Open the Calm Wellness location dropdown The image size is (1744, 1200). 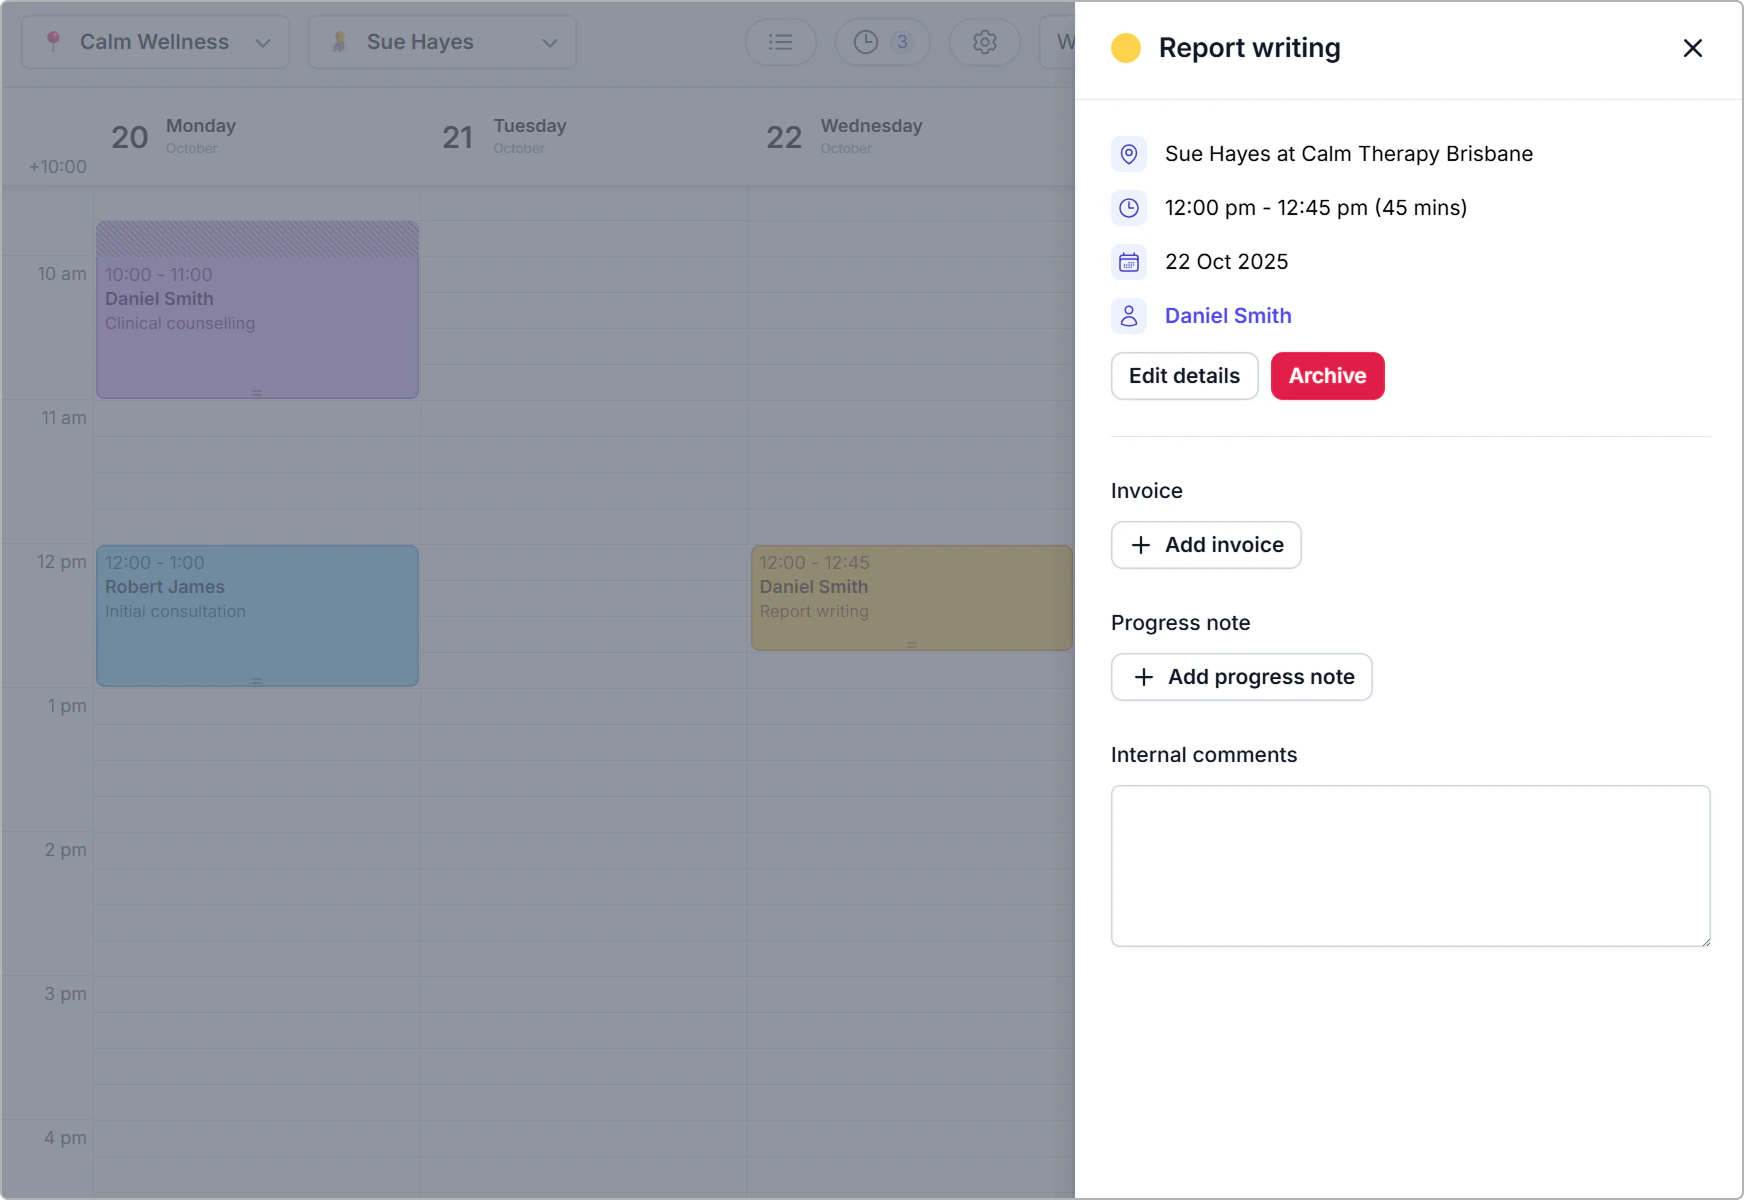click(155, 42)
